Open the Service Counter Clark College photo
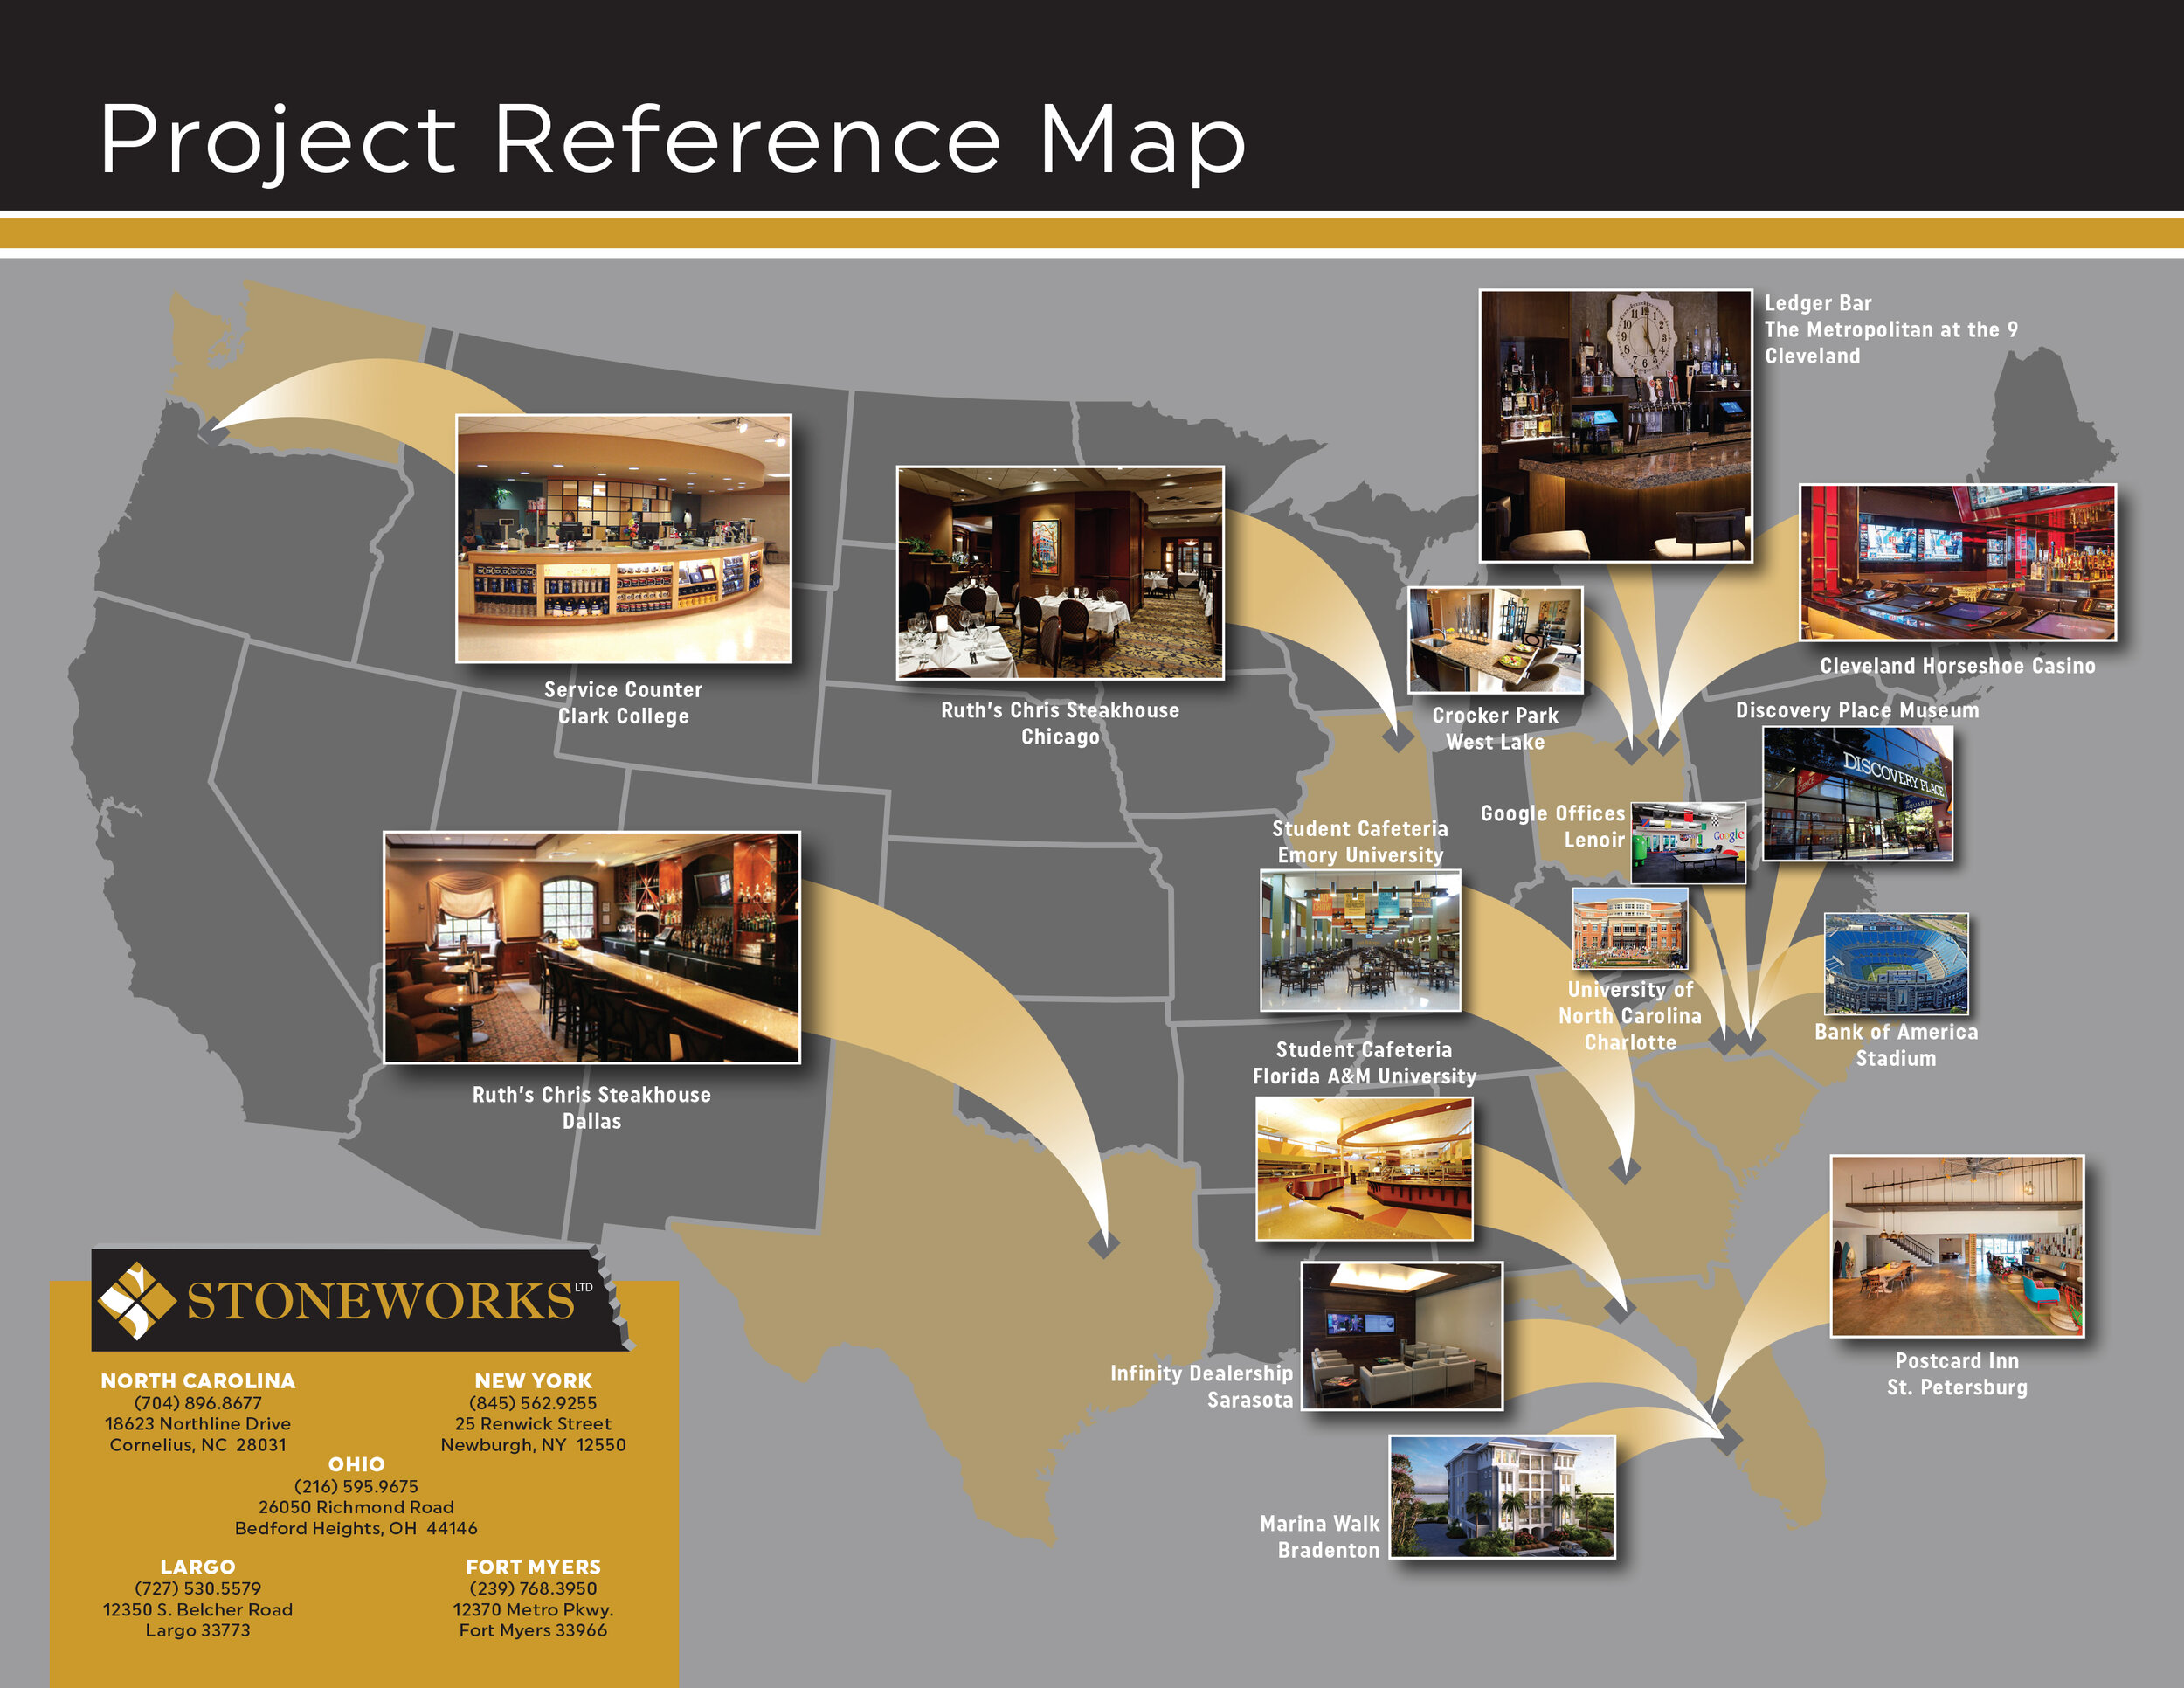 (623, 538)
